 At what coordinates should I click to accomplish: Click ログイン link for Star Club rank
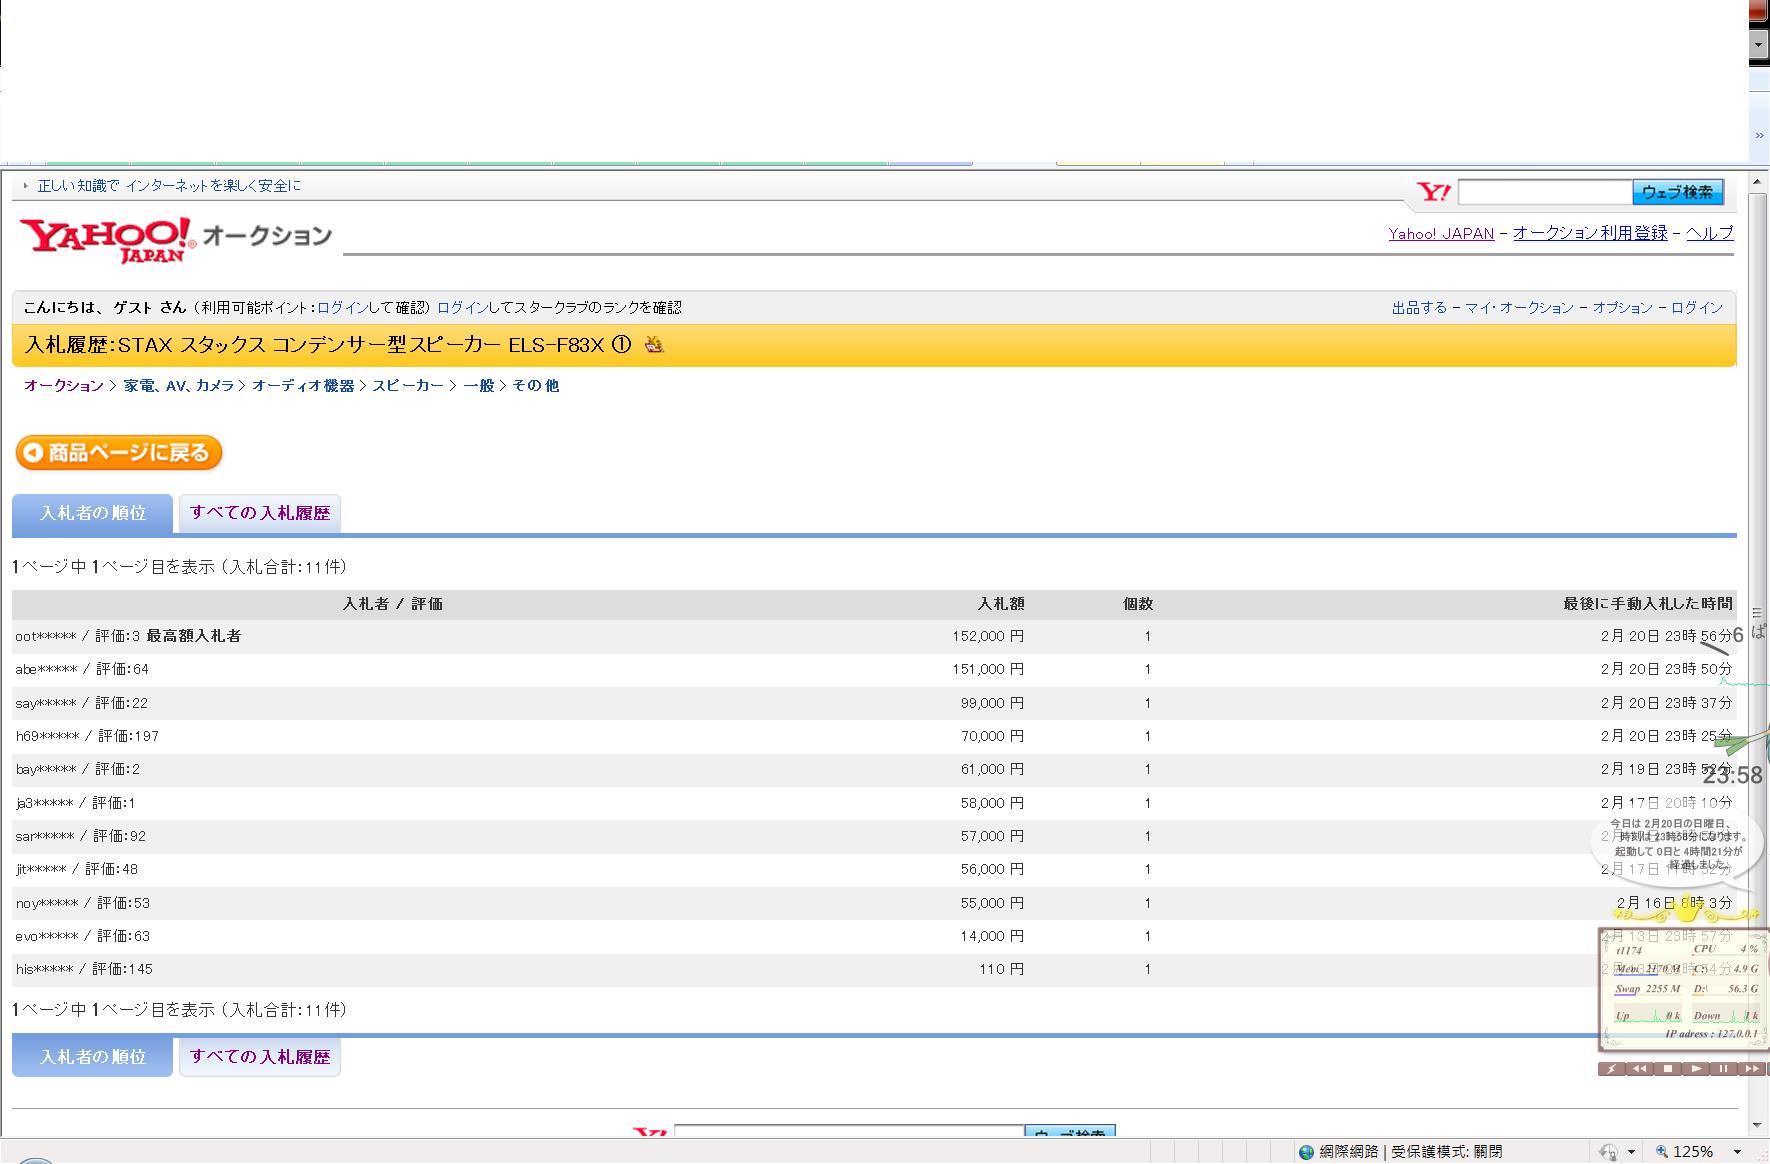tap(463, 308)
